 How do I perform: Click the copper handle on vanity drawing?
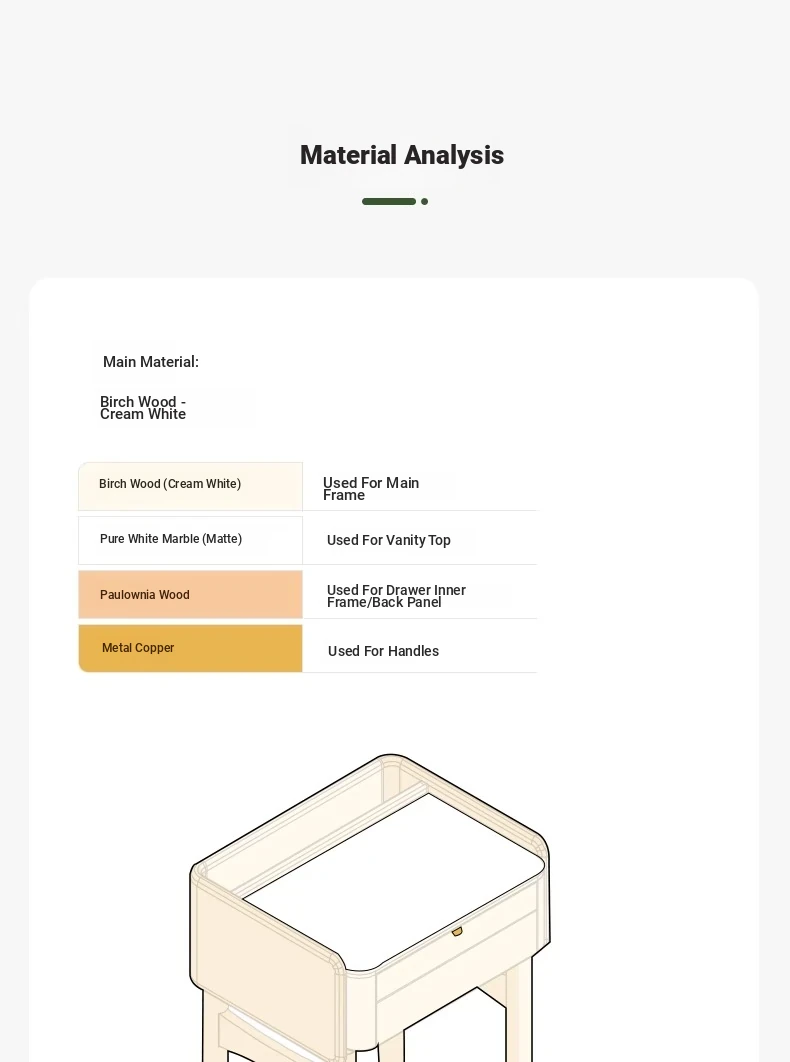(x=457, y=931)
